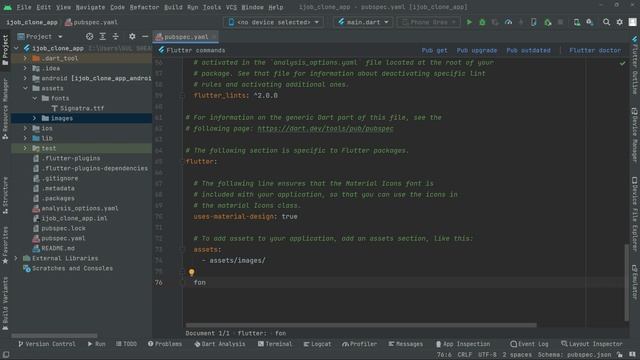
Task: Open Device Manager side tool window
Action: coord(635,135)
